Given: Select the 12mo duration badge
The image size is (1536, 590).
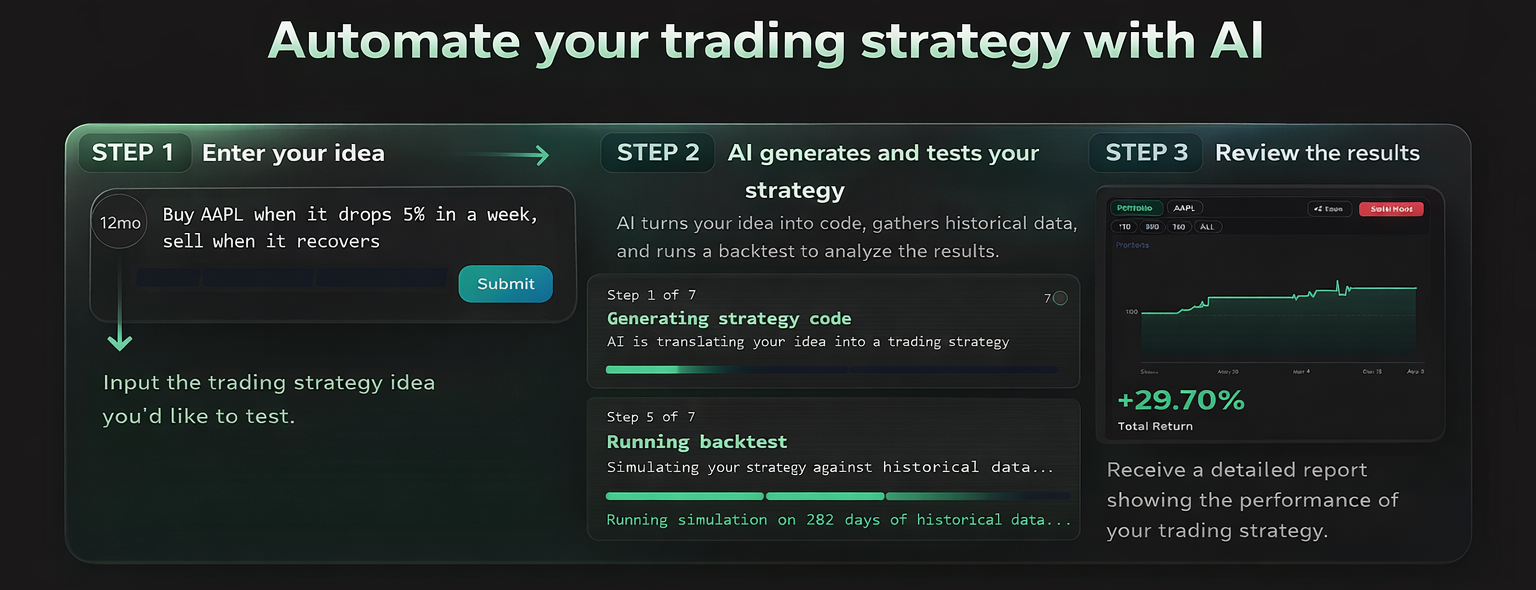Looking at the screenshot, I should [119, 222].
